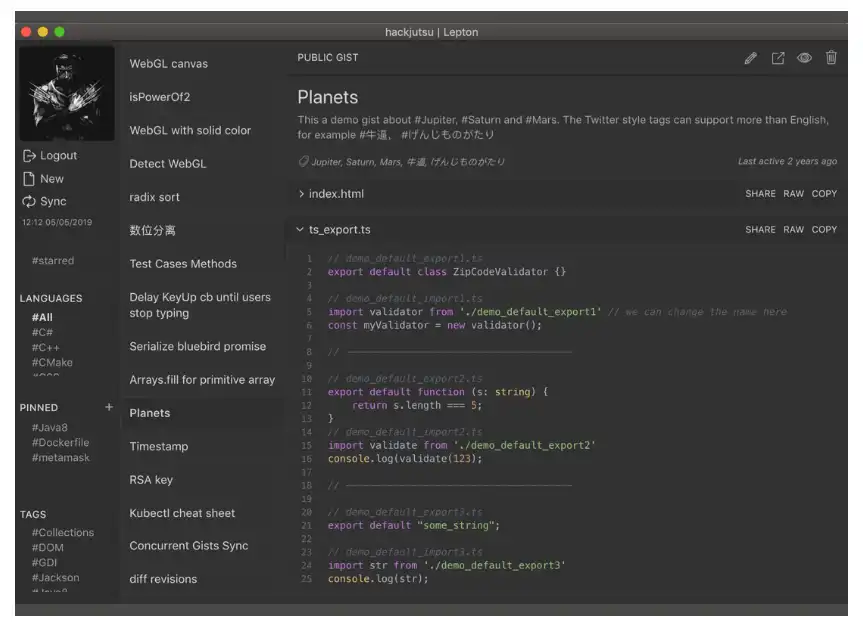
Task: Open the isPowerOf2 gist
Action: coord(160,97)
